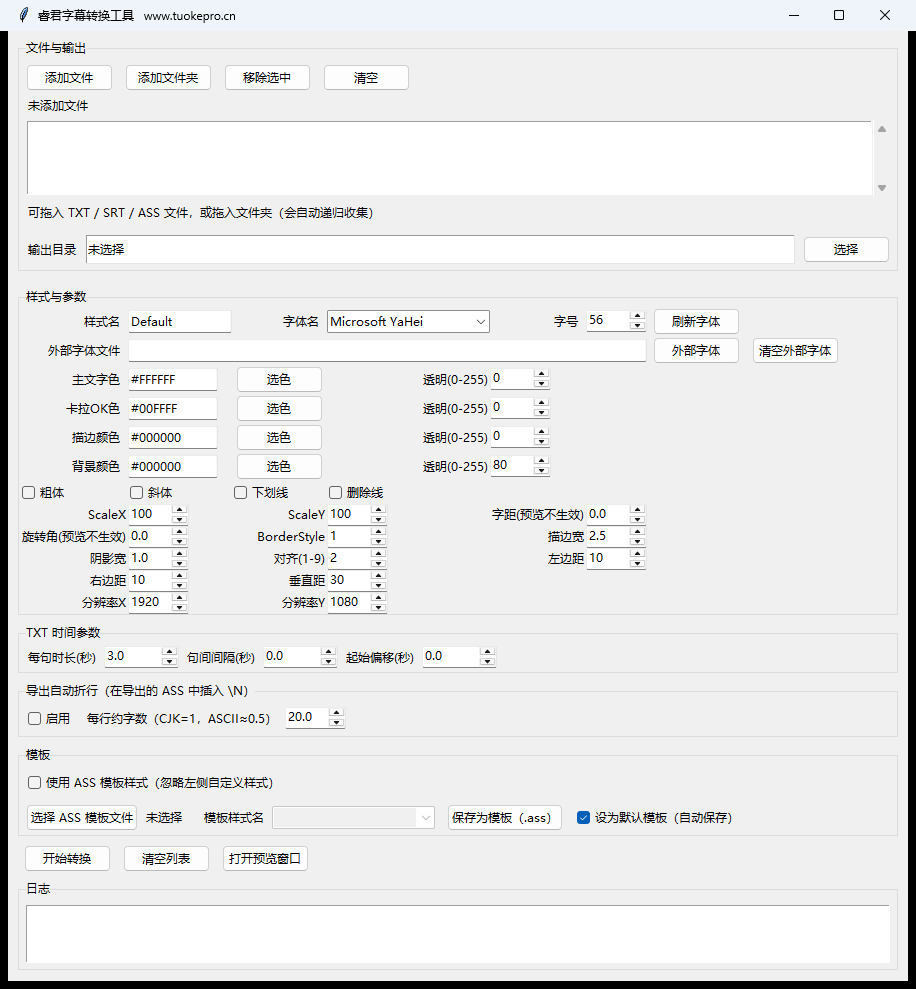Start conversion with 开始转换 button
916x989 pixels.
coord(68,858)
